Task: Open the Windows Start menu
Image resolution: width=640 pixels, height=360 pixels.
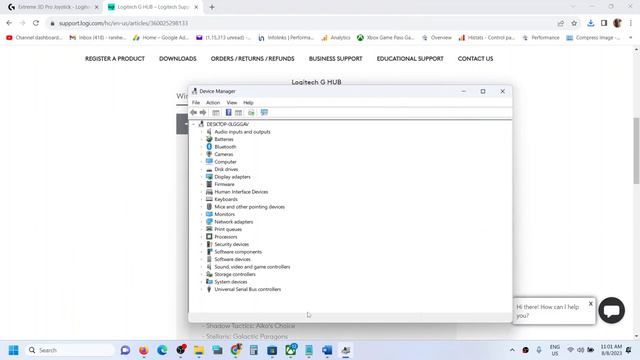Action: point(13,350)
